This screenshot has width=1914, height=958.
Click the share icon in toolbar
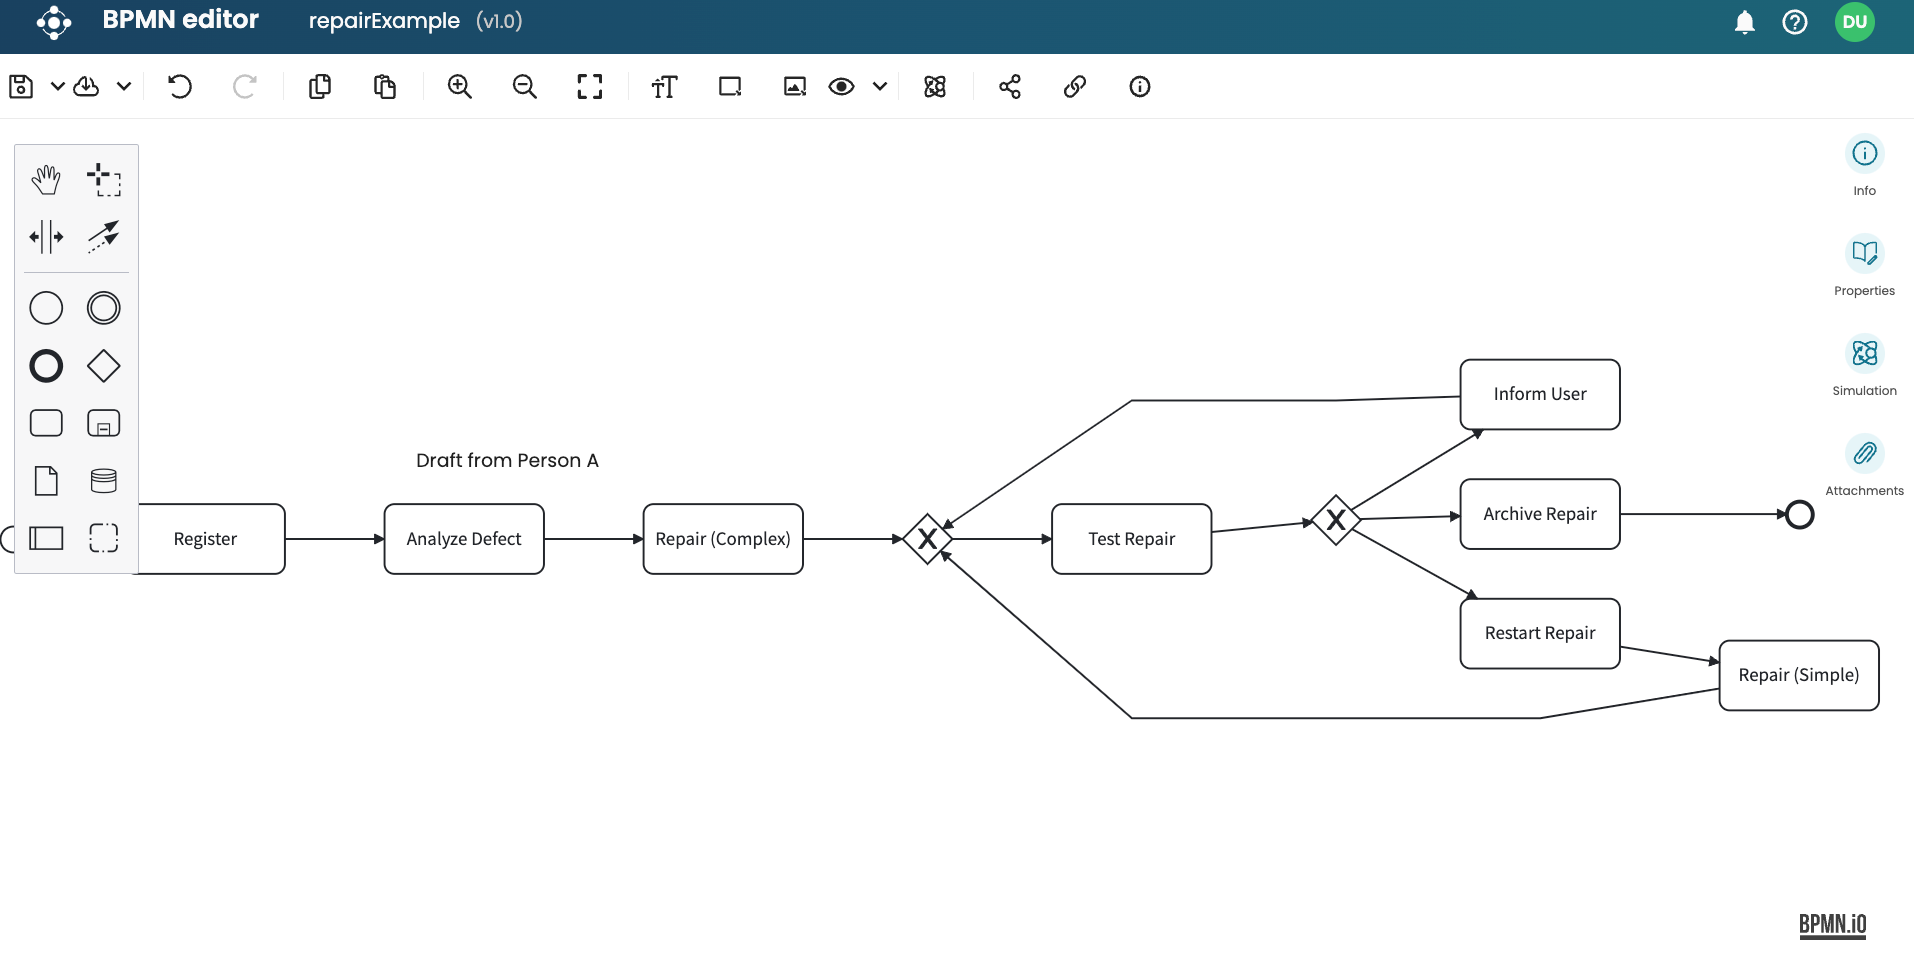1010,87
